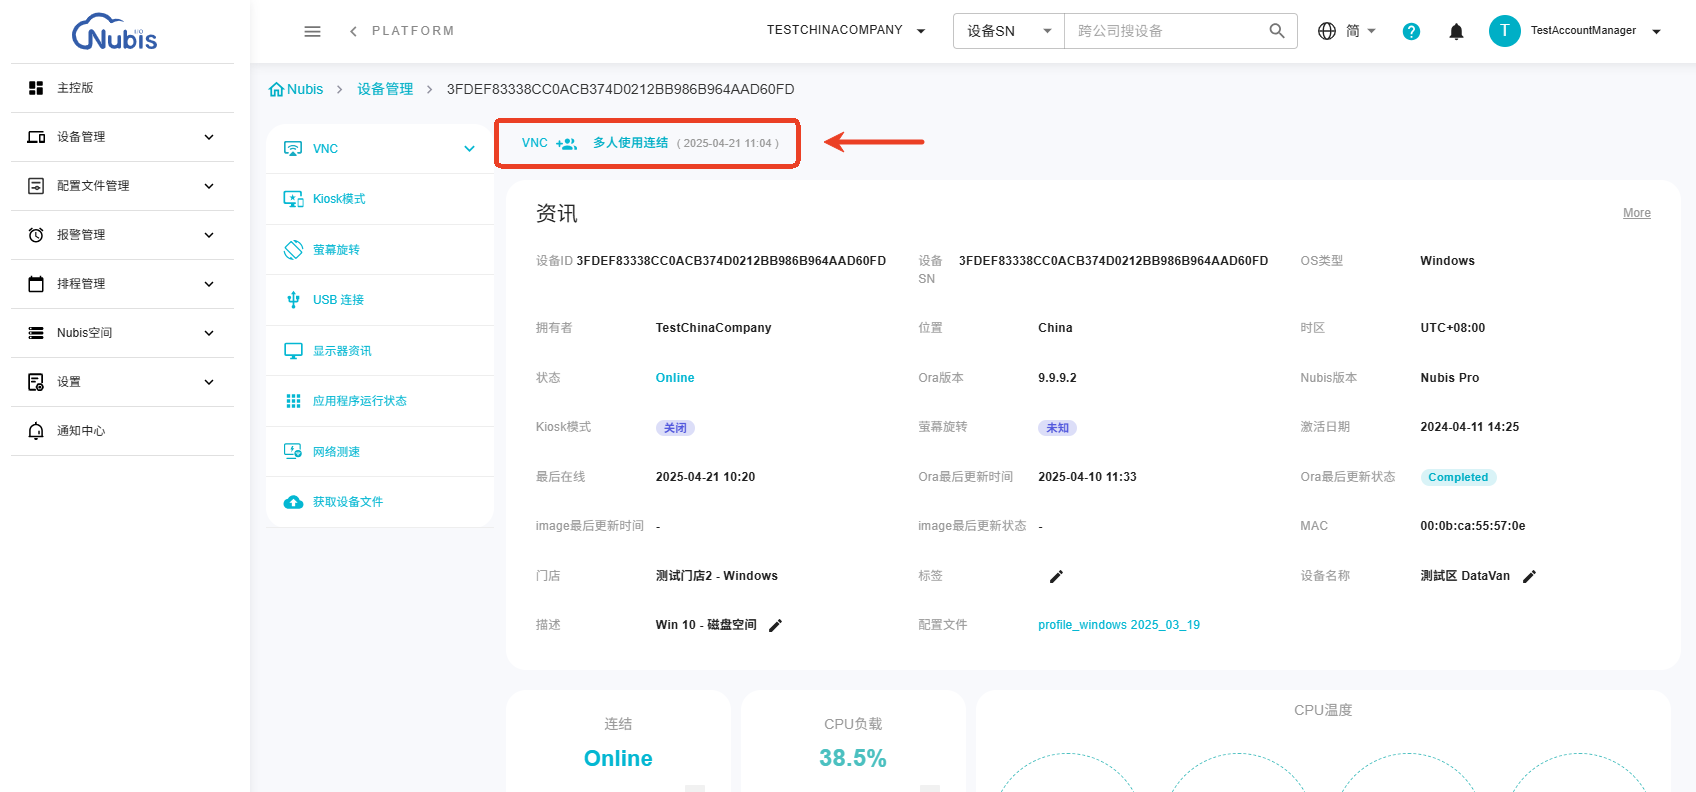Click the 配置文件管理 sidebar icon

[36, 186]
